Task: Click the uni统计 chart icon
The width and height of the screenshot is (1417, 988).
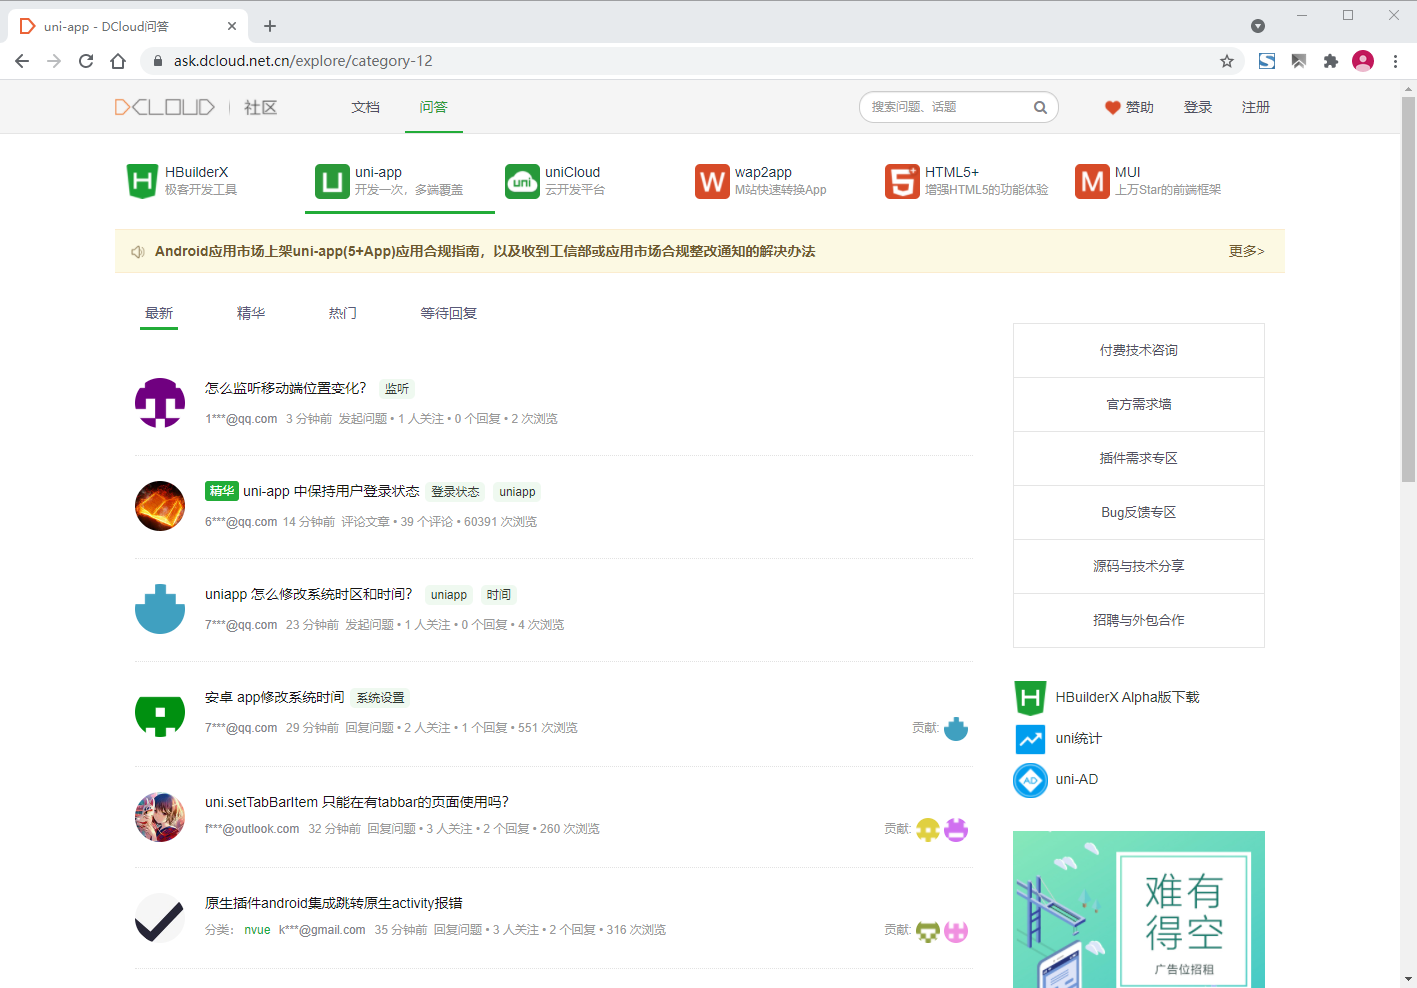Action: click(x=1030, y=739)
